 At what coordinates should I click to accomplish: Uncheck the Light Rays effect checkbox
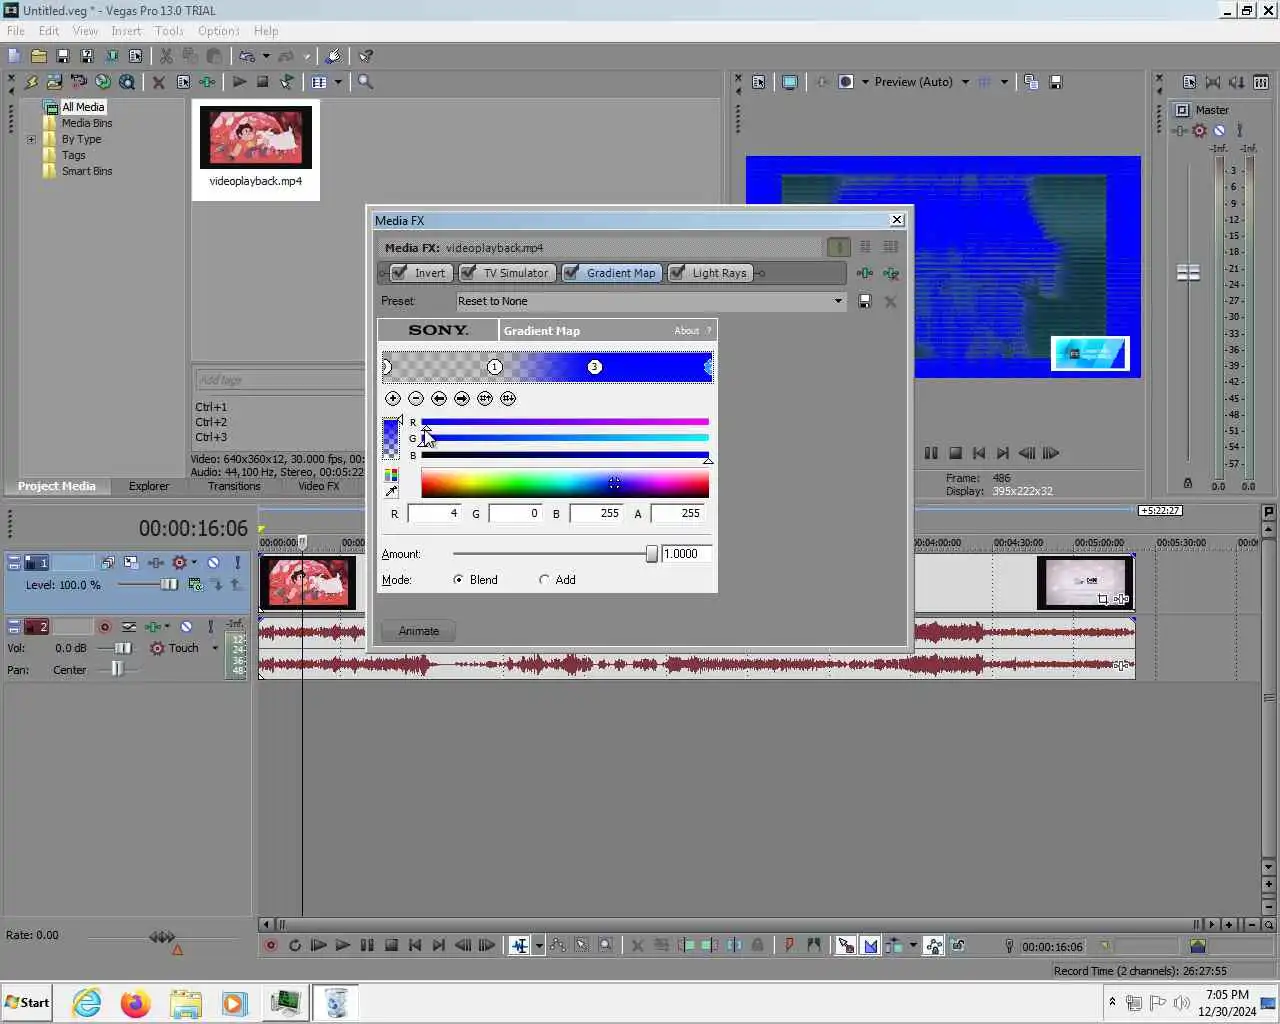pyautogui.click(x=677, y=273)
